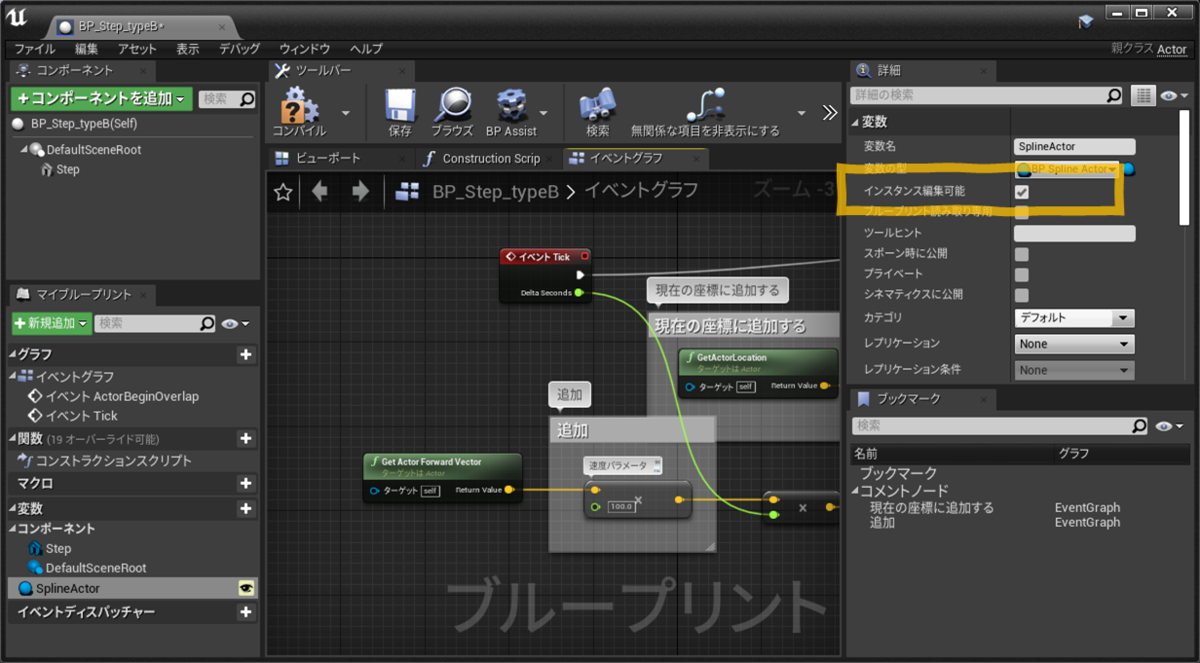Add a new macro with the マクロ plus icon
The height and width of the screenshot is (663, 1200).
pos(246,483)
